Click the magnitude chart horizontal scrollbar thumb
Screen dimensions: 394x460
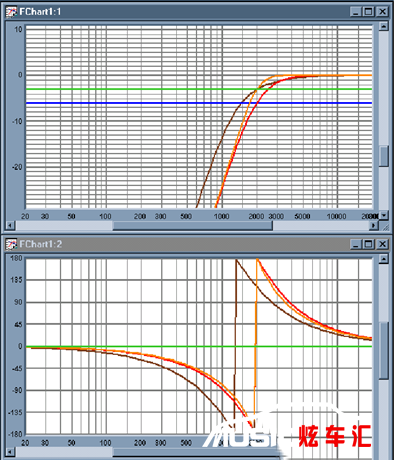192,226
